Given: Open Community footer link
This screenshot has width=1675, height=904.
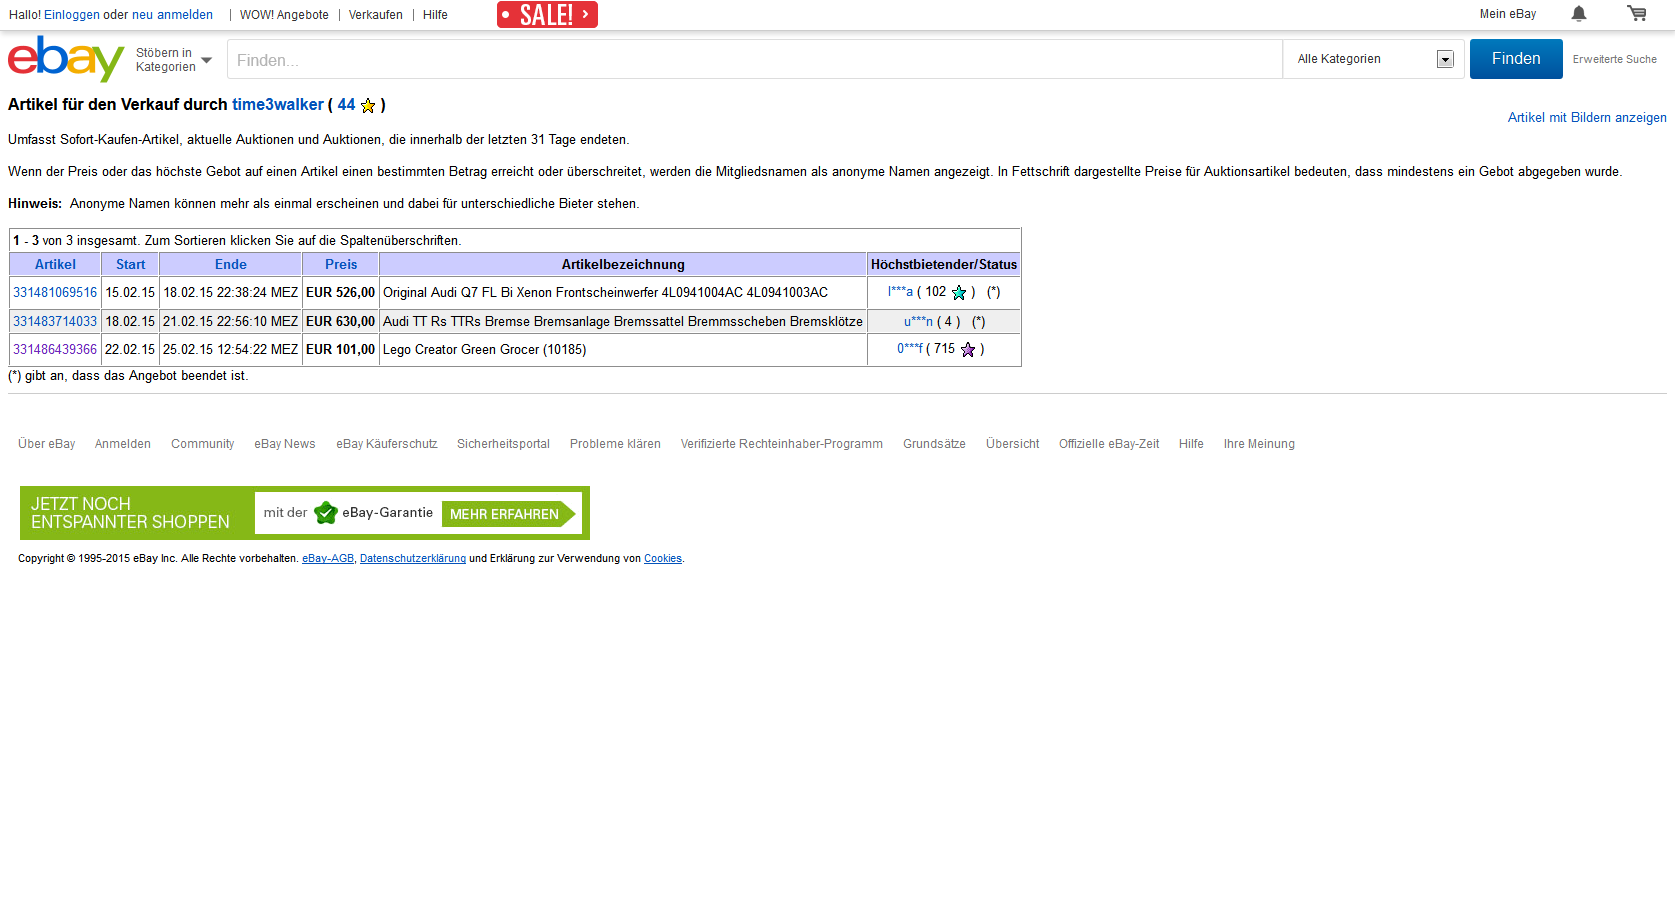Looking at the screenshot, I should click(x=202, y=444).
